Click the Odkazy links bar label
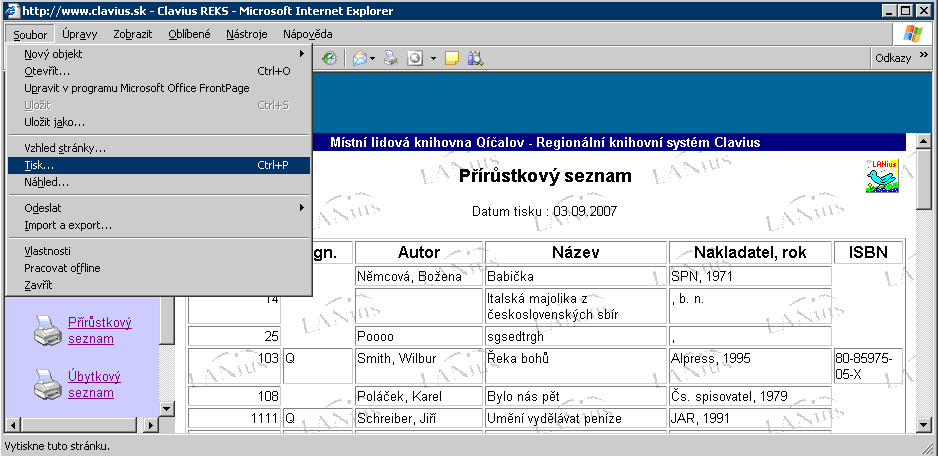Screen dimensions: 938x456 (x=893, y=58)
